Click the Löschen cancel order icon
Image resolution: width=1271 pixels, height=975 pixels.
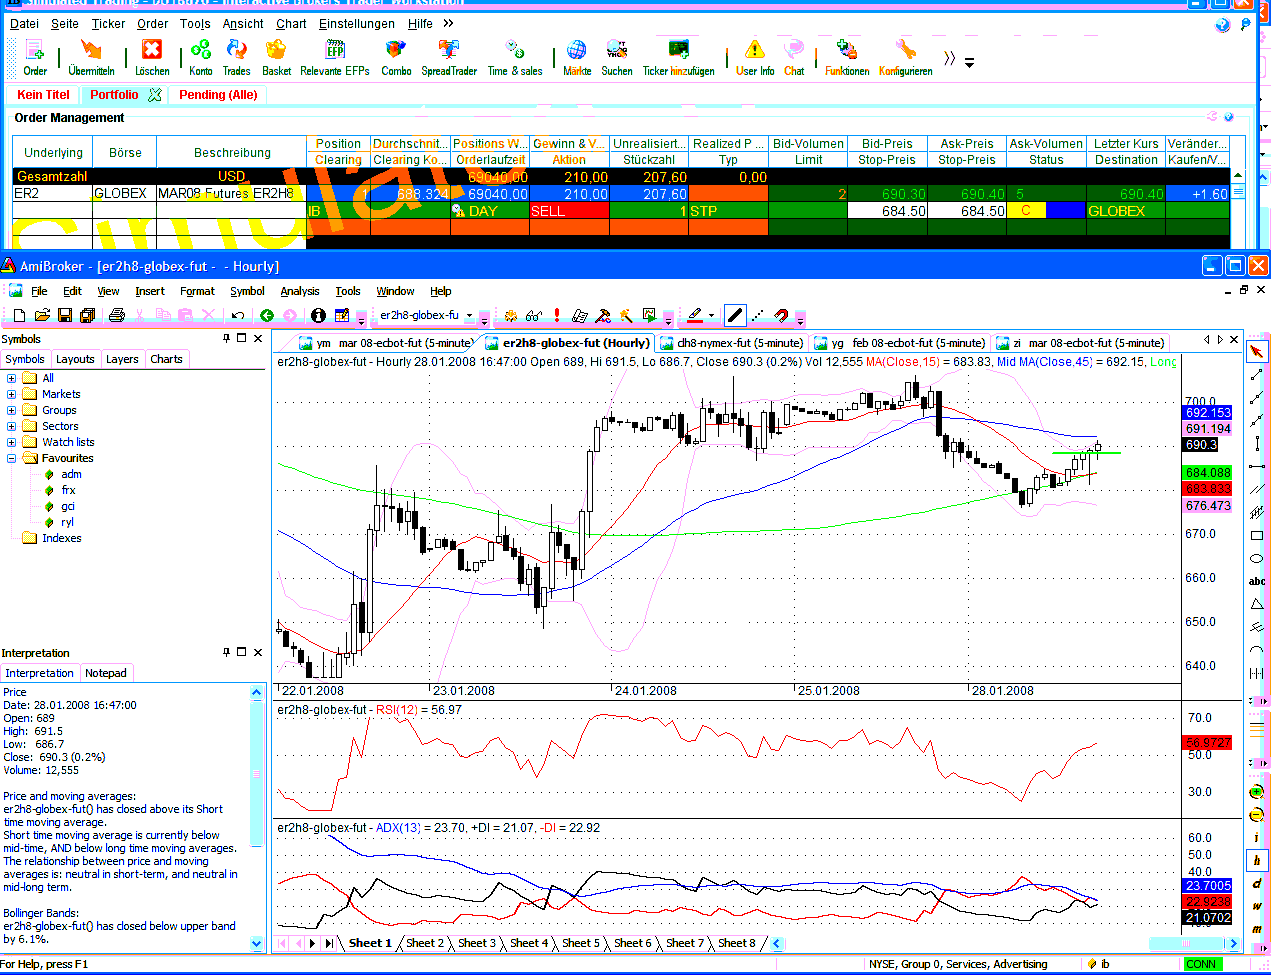(152, 56)
